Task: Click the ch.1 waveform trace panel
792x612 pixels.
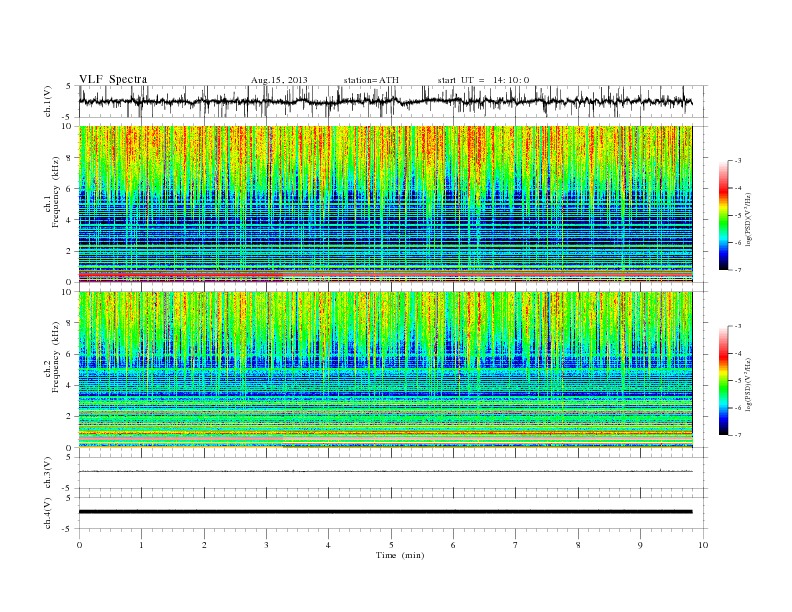Action: click(393, 101)
